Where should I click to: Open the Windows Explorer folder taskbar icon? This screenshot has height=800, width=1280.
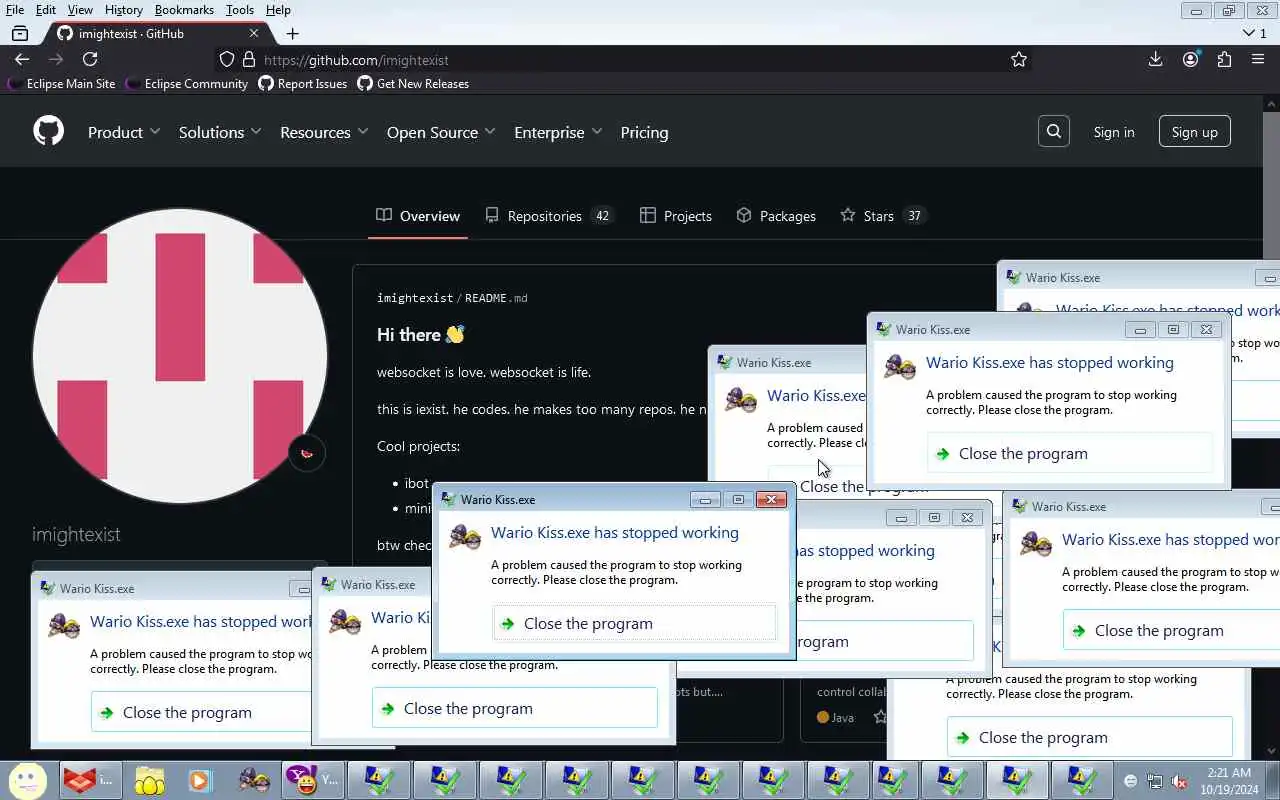pyautogui.click(x=149, y=780)
